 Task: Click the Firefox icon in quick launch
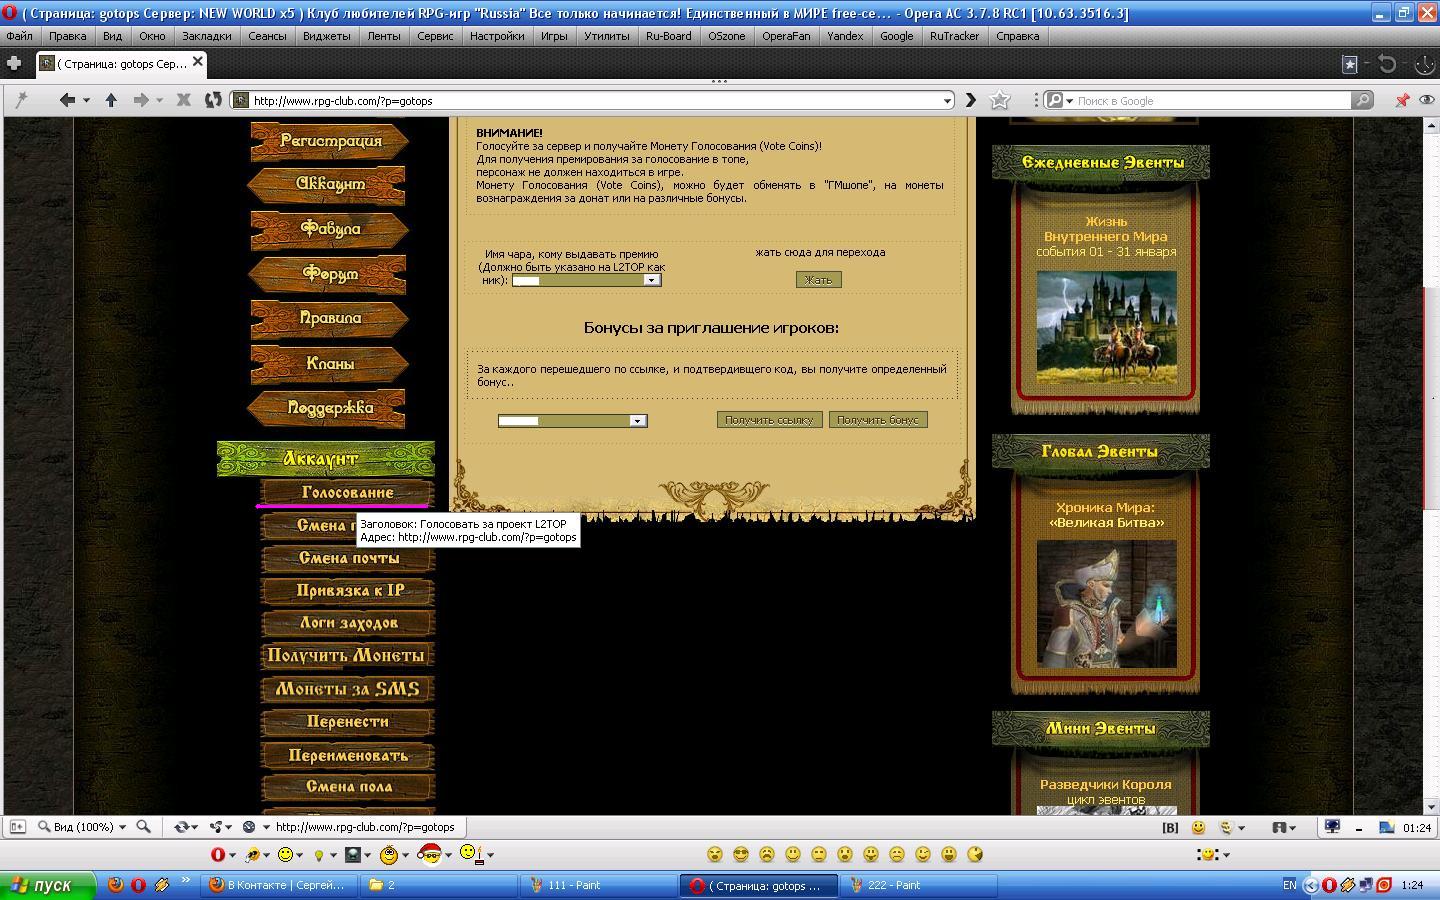click(116, 885)
